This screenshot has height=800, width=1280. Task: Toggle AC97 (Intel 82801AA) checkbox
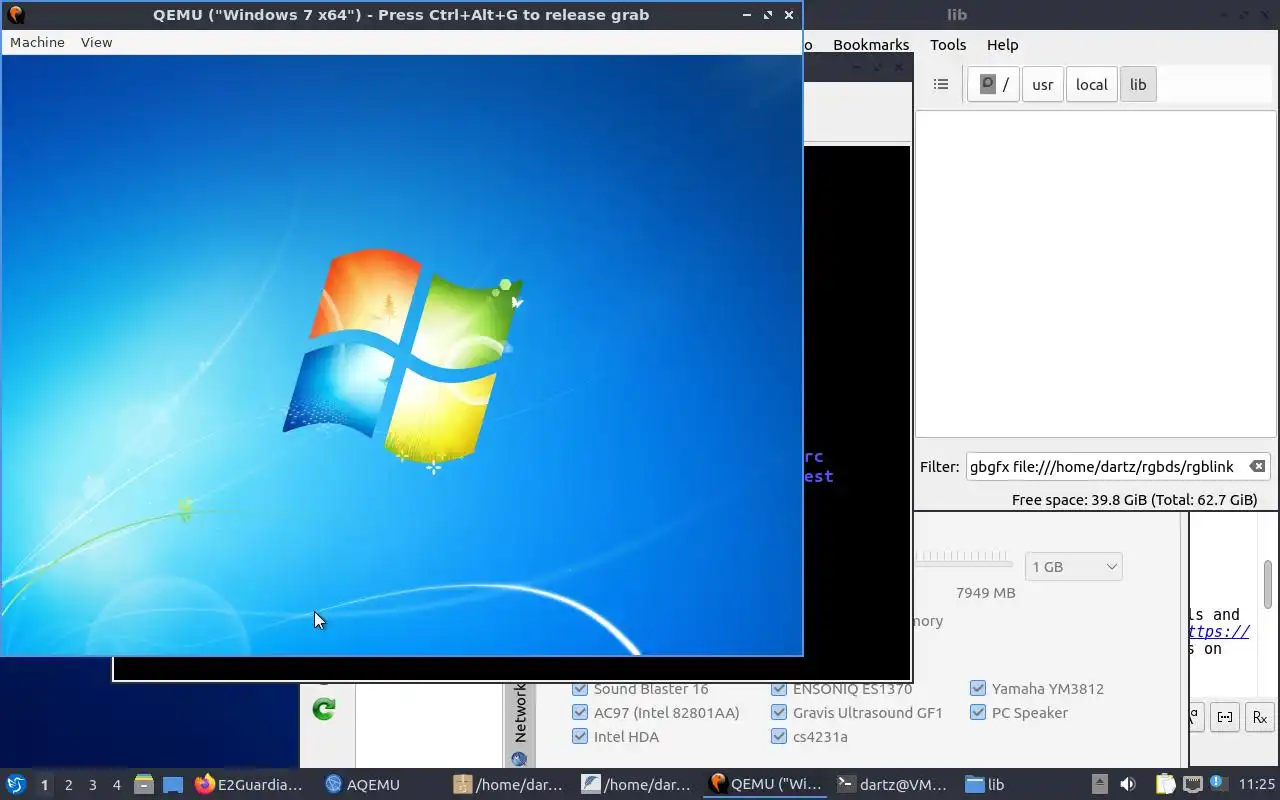579,712
